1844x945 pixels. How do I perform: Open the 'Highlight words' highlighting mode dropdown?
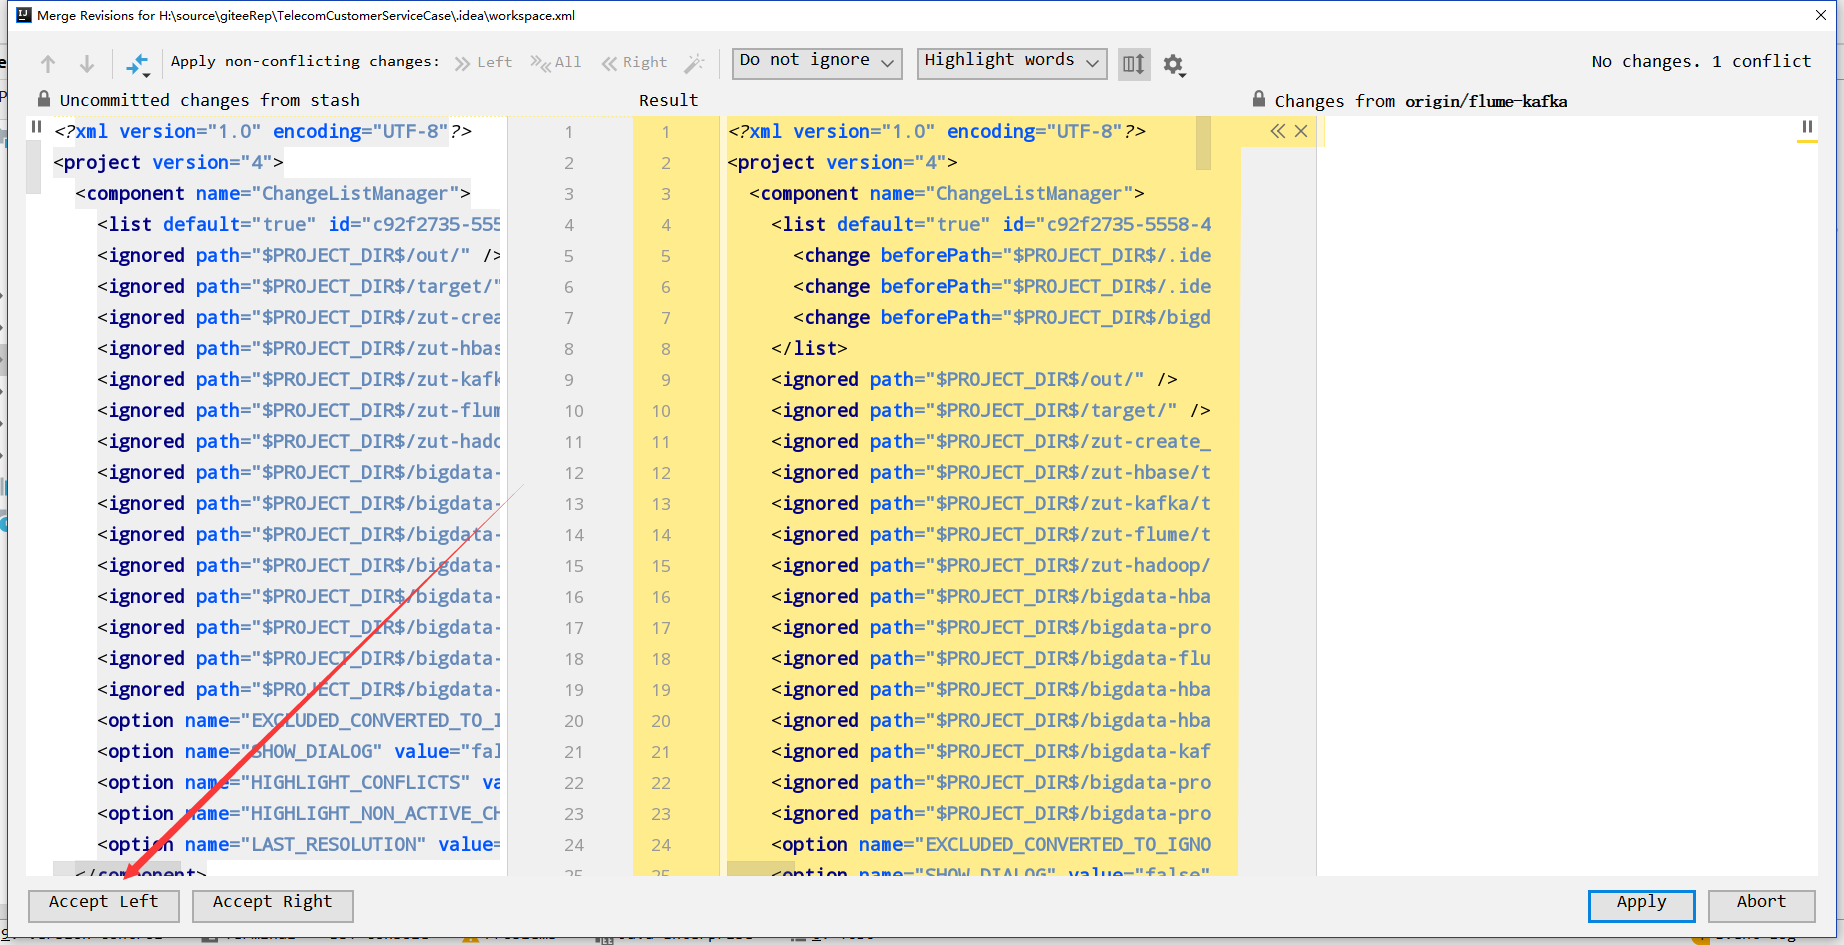tap(1010, 62)
